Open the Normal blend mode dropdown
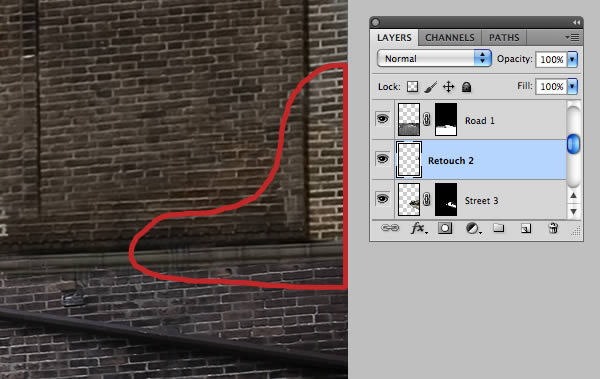The image size is (600, 379). [x=434, y=59]
